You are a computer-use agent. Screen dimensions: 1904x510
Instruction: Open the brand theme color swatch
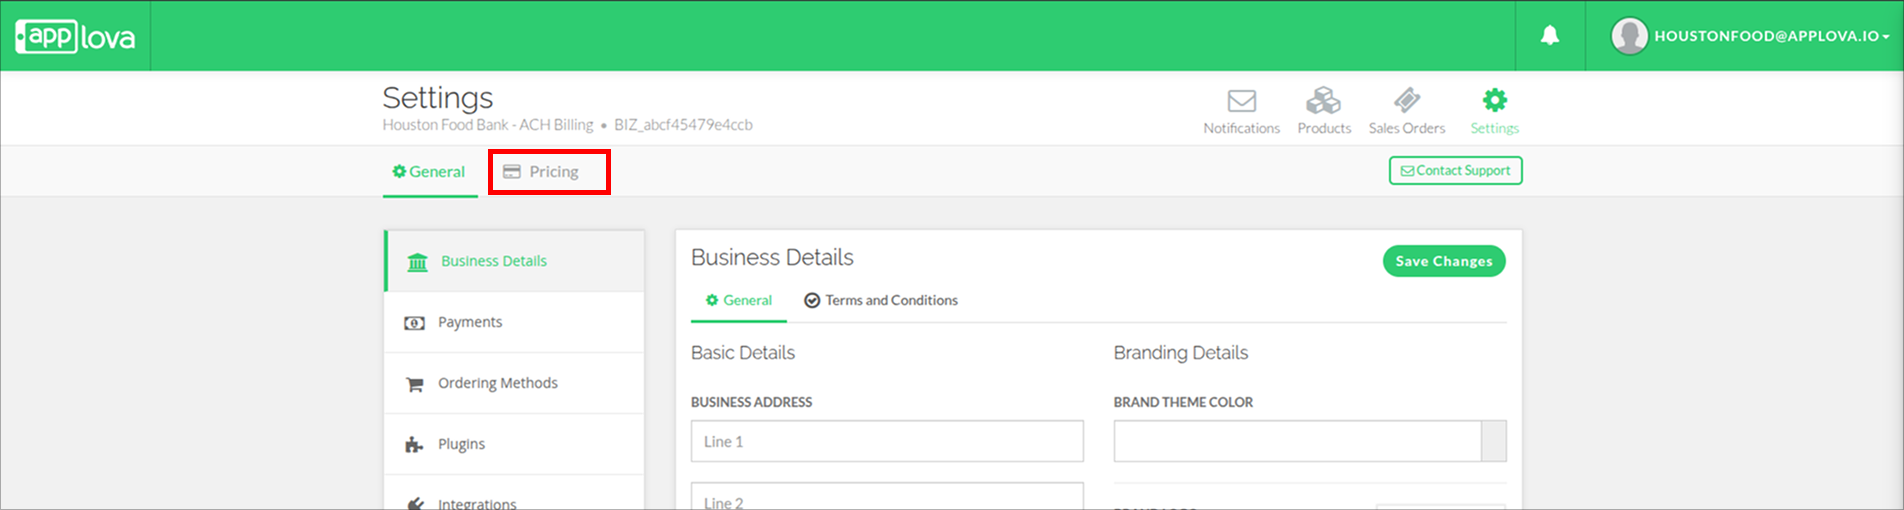[1493, 441]
